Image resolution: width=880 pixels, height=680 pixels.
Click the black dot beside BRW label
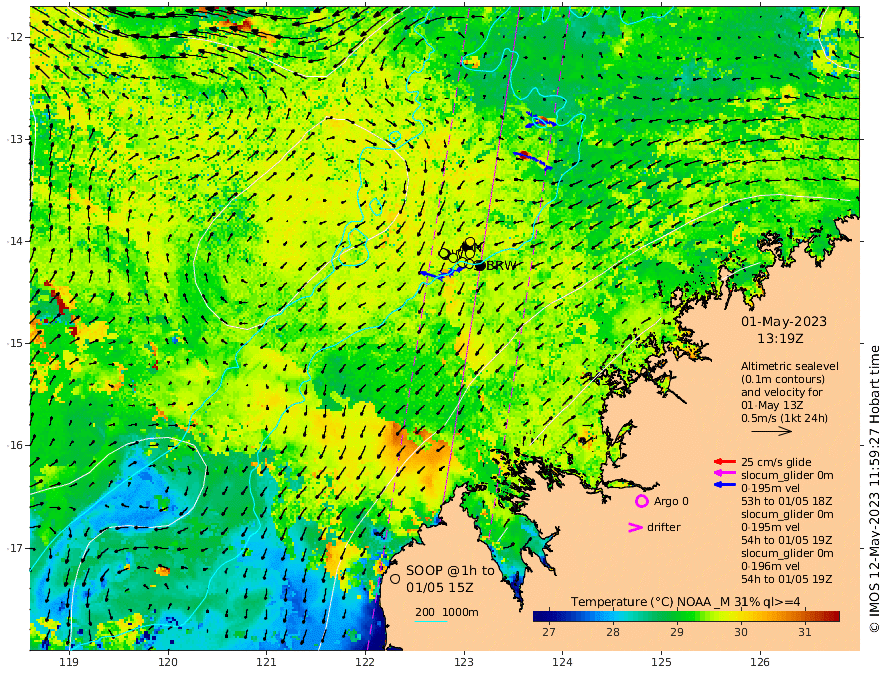point(480,265)
